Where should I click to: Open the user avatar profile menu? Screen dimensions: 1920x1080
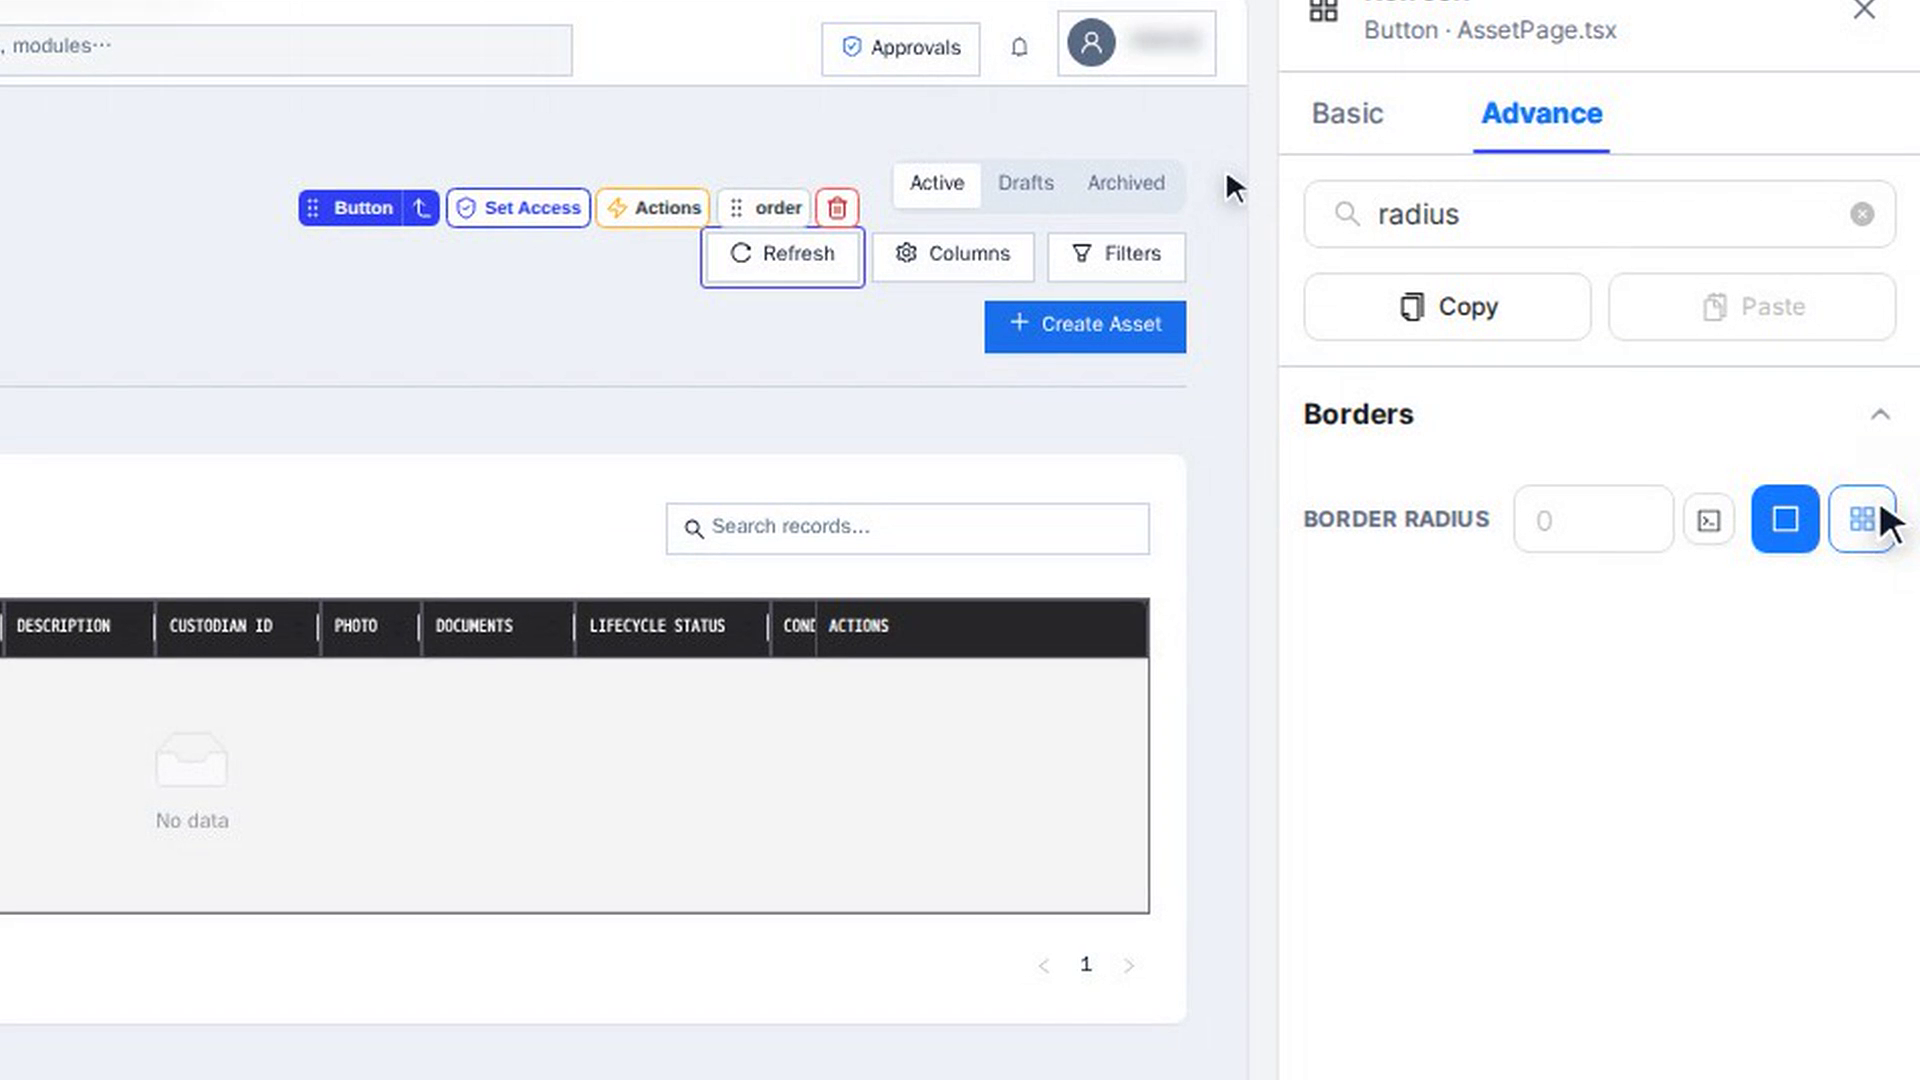(x=1137, y=44)
